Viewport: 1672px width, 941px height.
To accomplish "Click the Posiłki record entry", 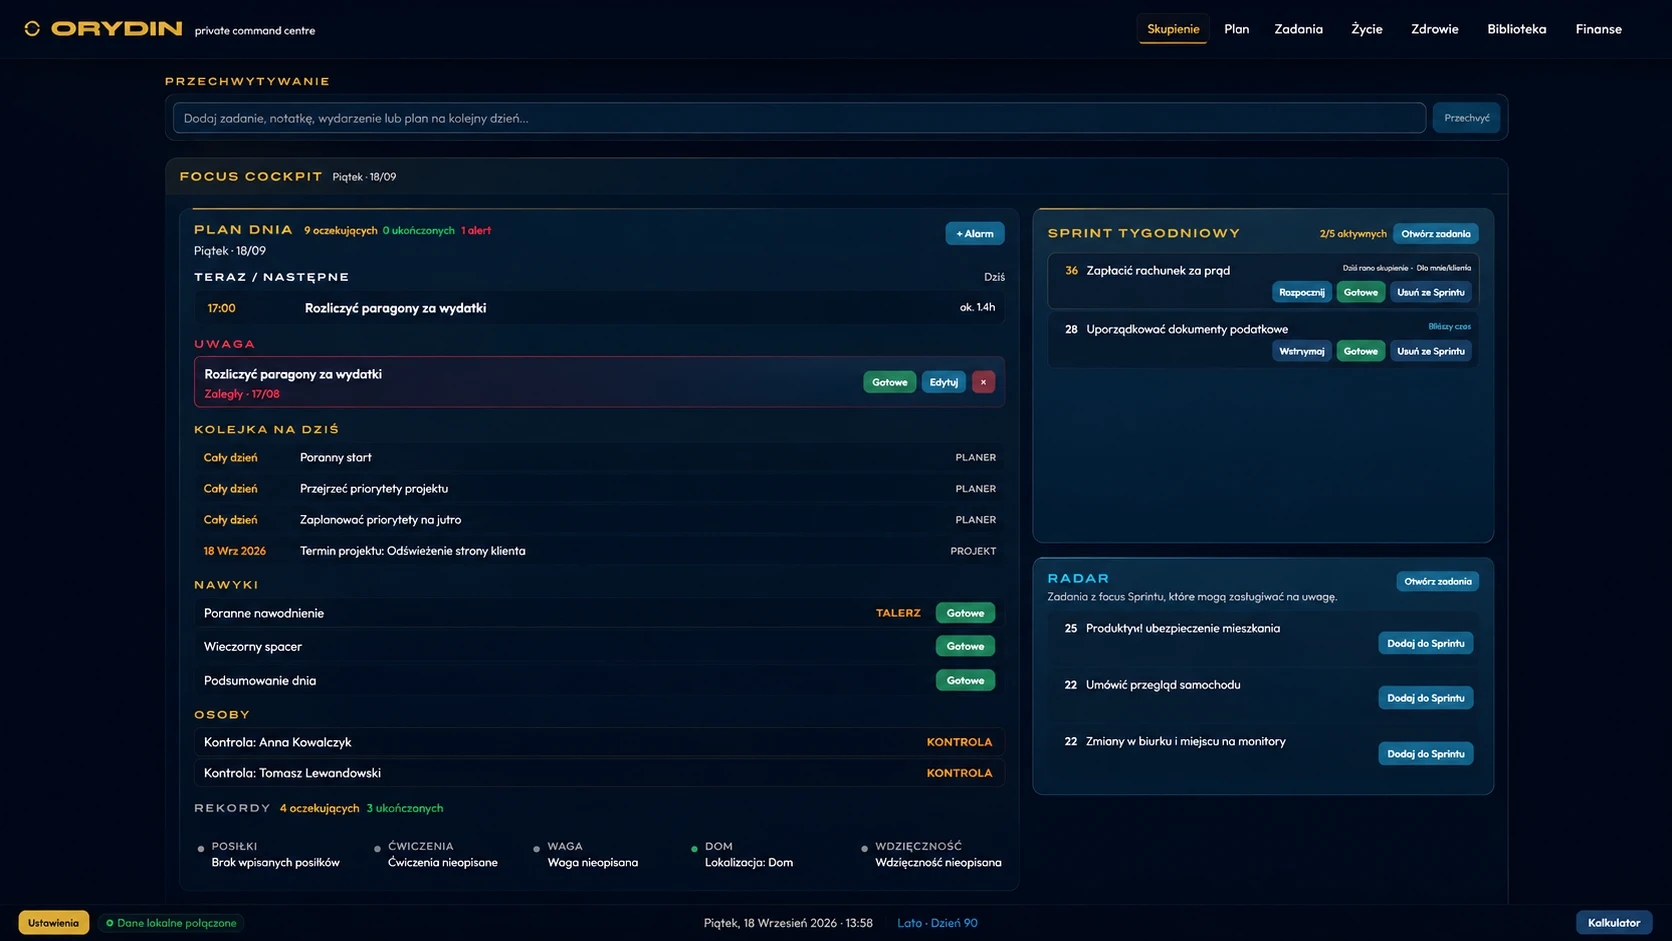I will 270,854.
